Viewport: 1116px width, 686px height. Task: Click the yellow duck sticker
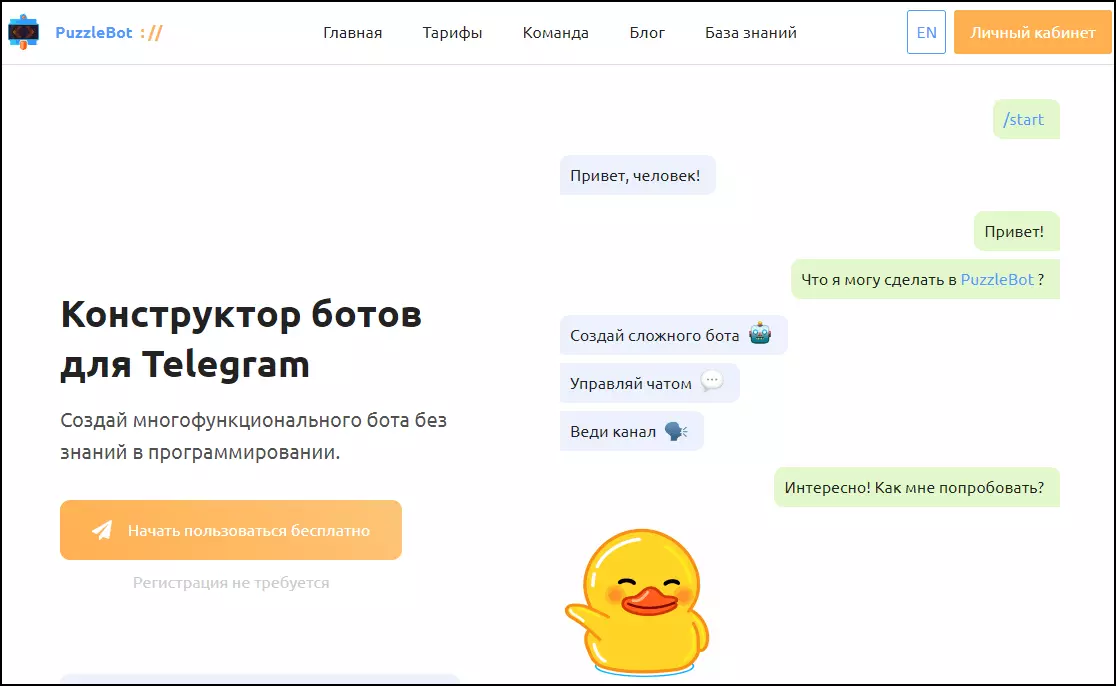point(637,601)
